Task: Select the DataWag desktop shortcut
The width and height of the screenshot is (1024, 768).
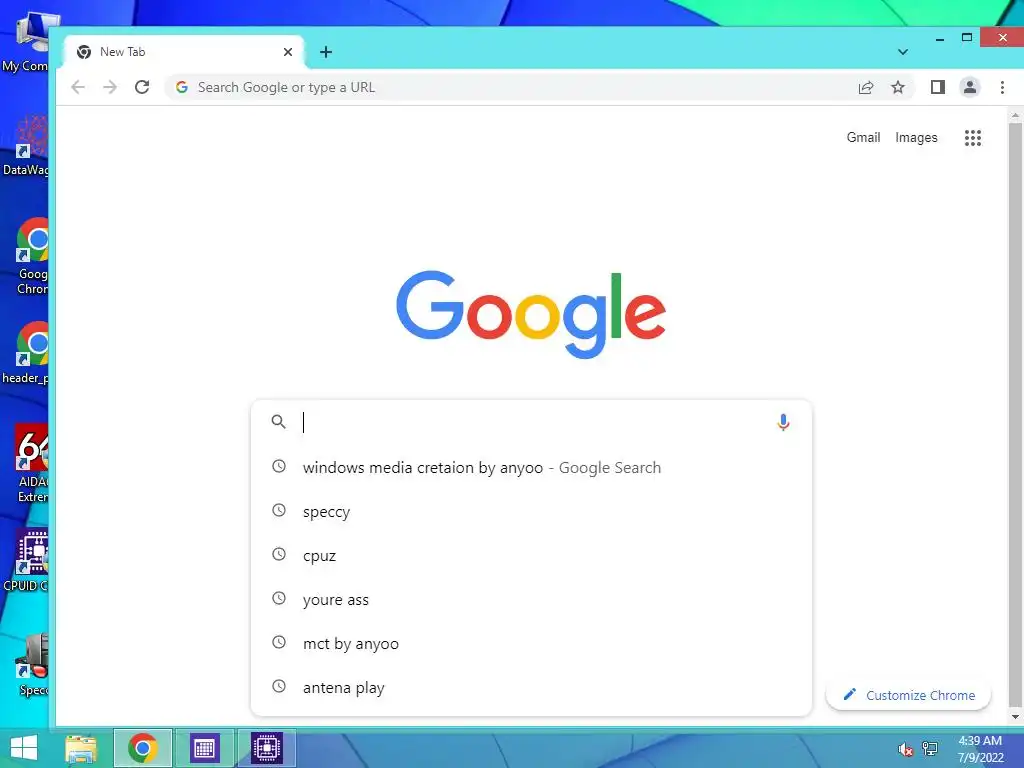Action: (x=25, y=145)
